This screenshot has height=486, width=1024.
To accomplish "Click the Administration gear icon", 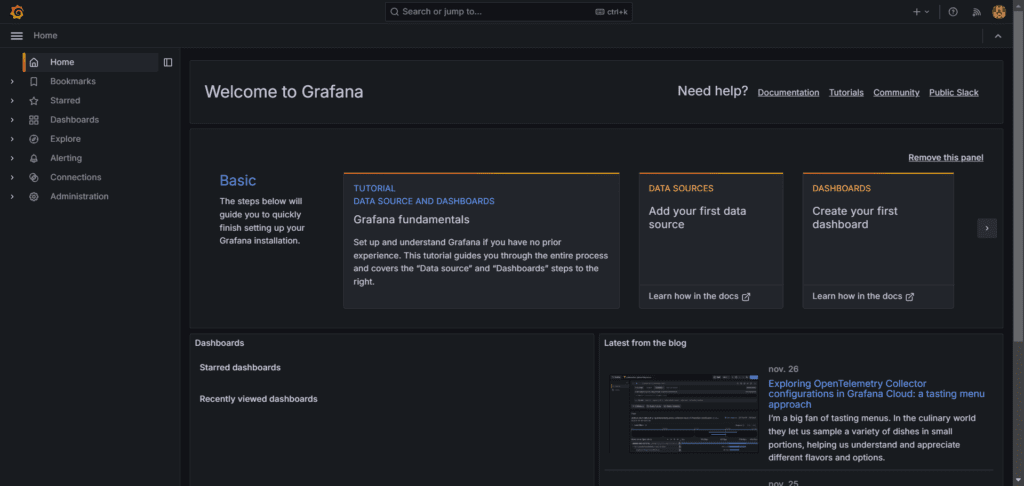I will [x=34, y=197].
